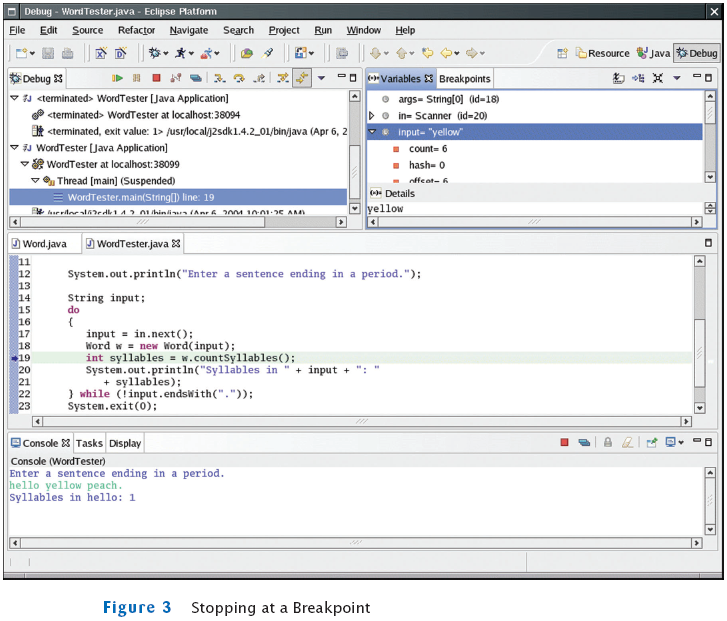727x621 pixels.
Task: Collapse the Thread [main] (Suspended) node
Action: [34, 180]
